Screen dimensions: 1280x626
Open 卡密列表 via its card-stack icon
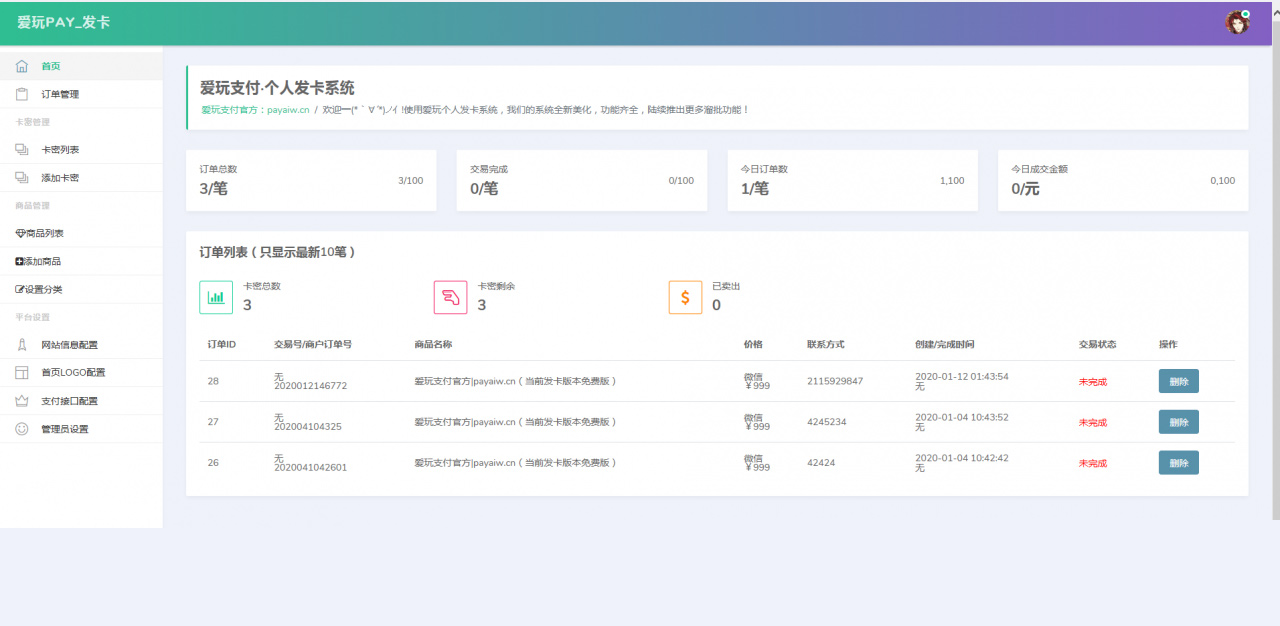(x=22, y=149)
